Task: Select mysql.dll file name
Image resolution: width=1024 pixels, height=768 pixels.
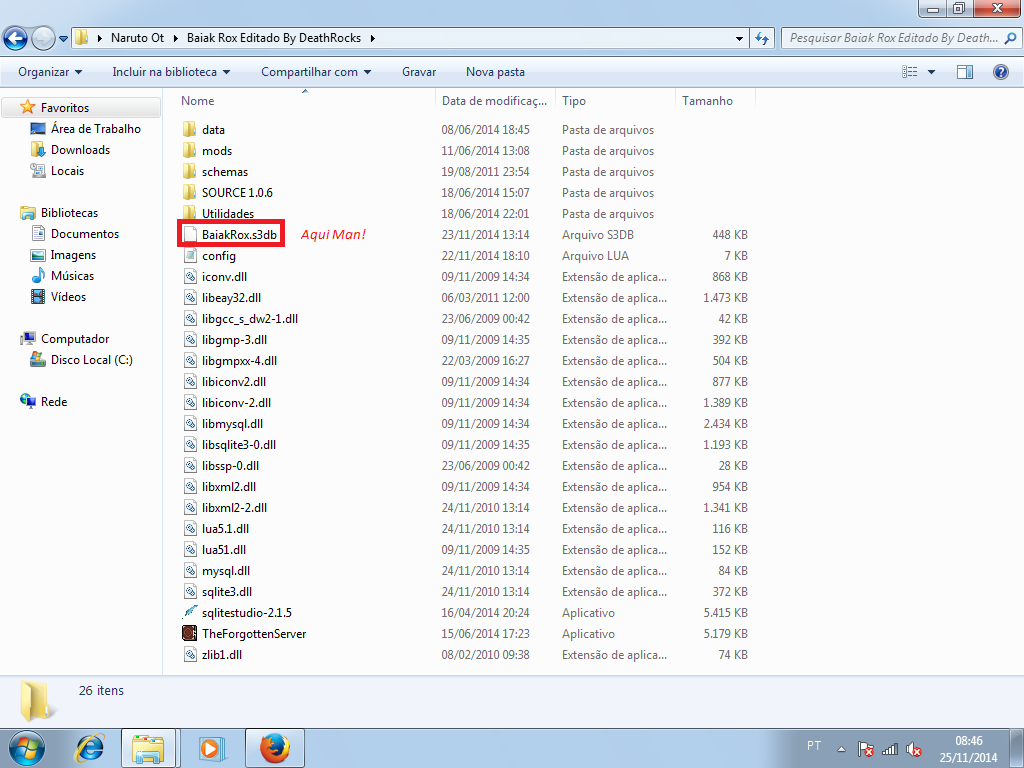Action: coord(226,571)
